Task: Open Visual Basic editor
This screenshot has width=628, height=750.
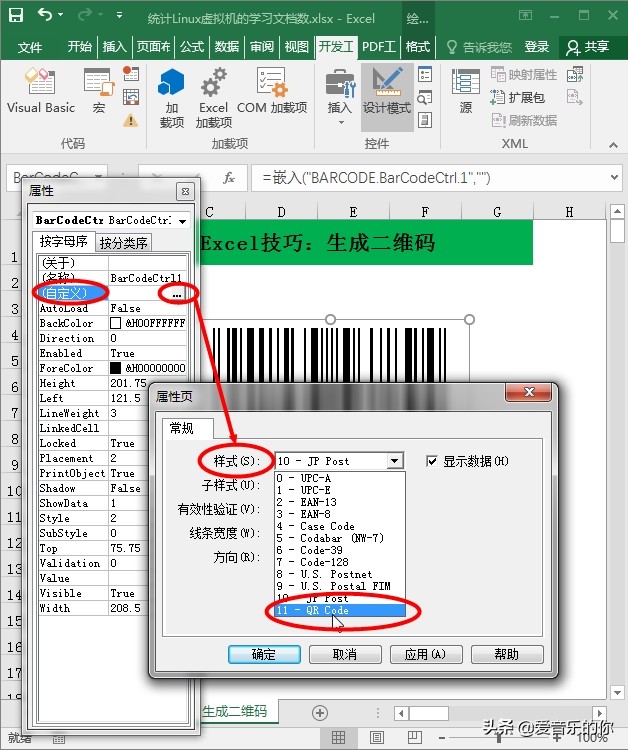Action: click(x=41, y=91)
